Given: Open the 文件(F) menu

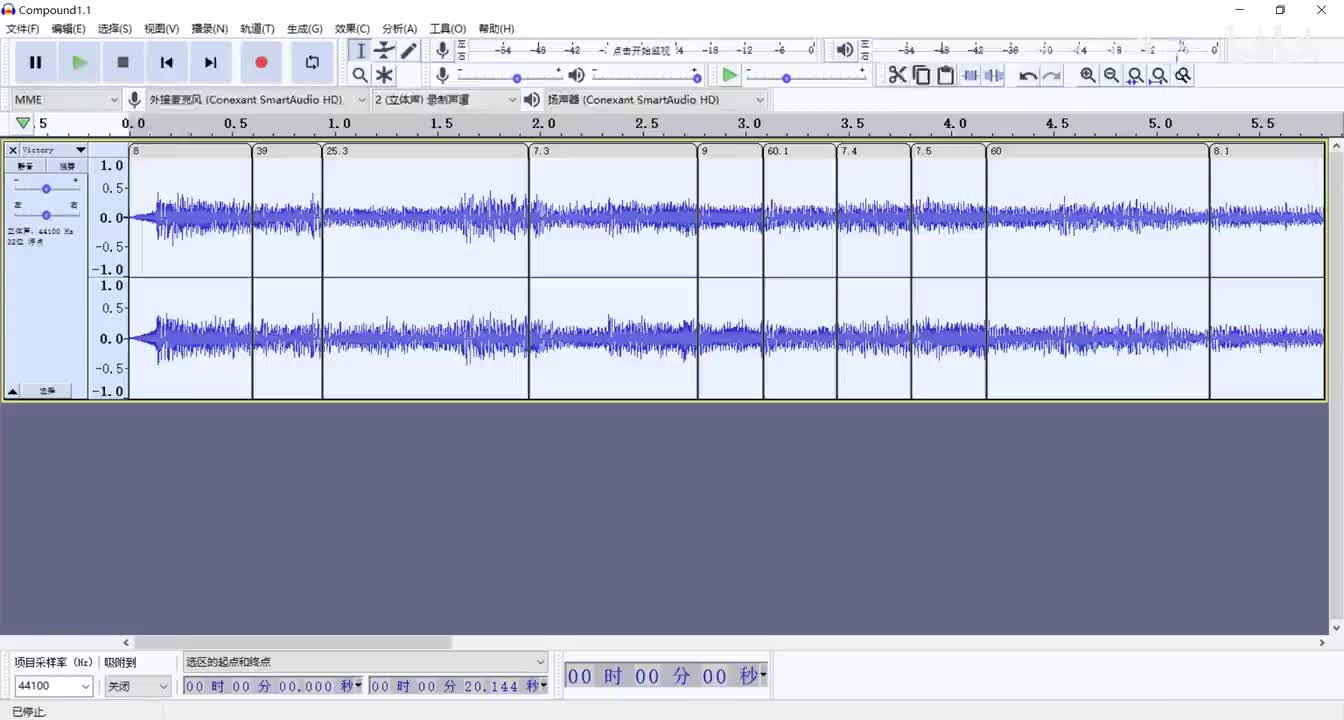Looking at the screenshot, I should coord(23,29).
